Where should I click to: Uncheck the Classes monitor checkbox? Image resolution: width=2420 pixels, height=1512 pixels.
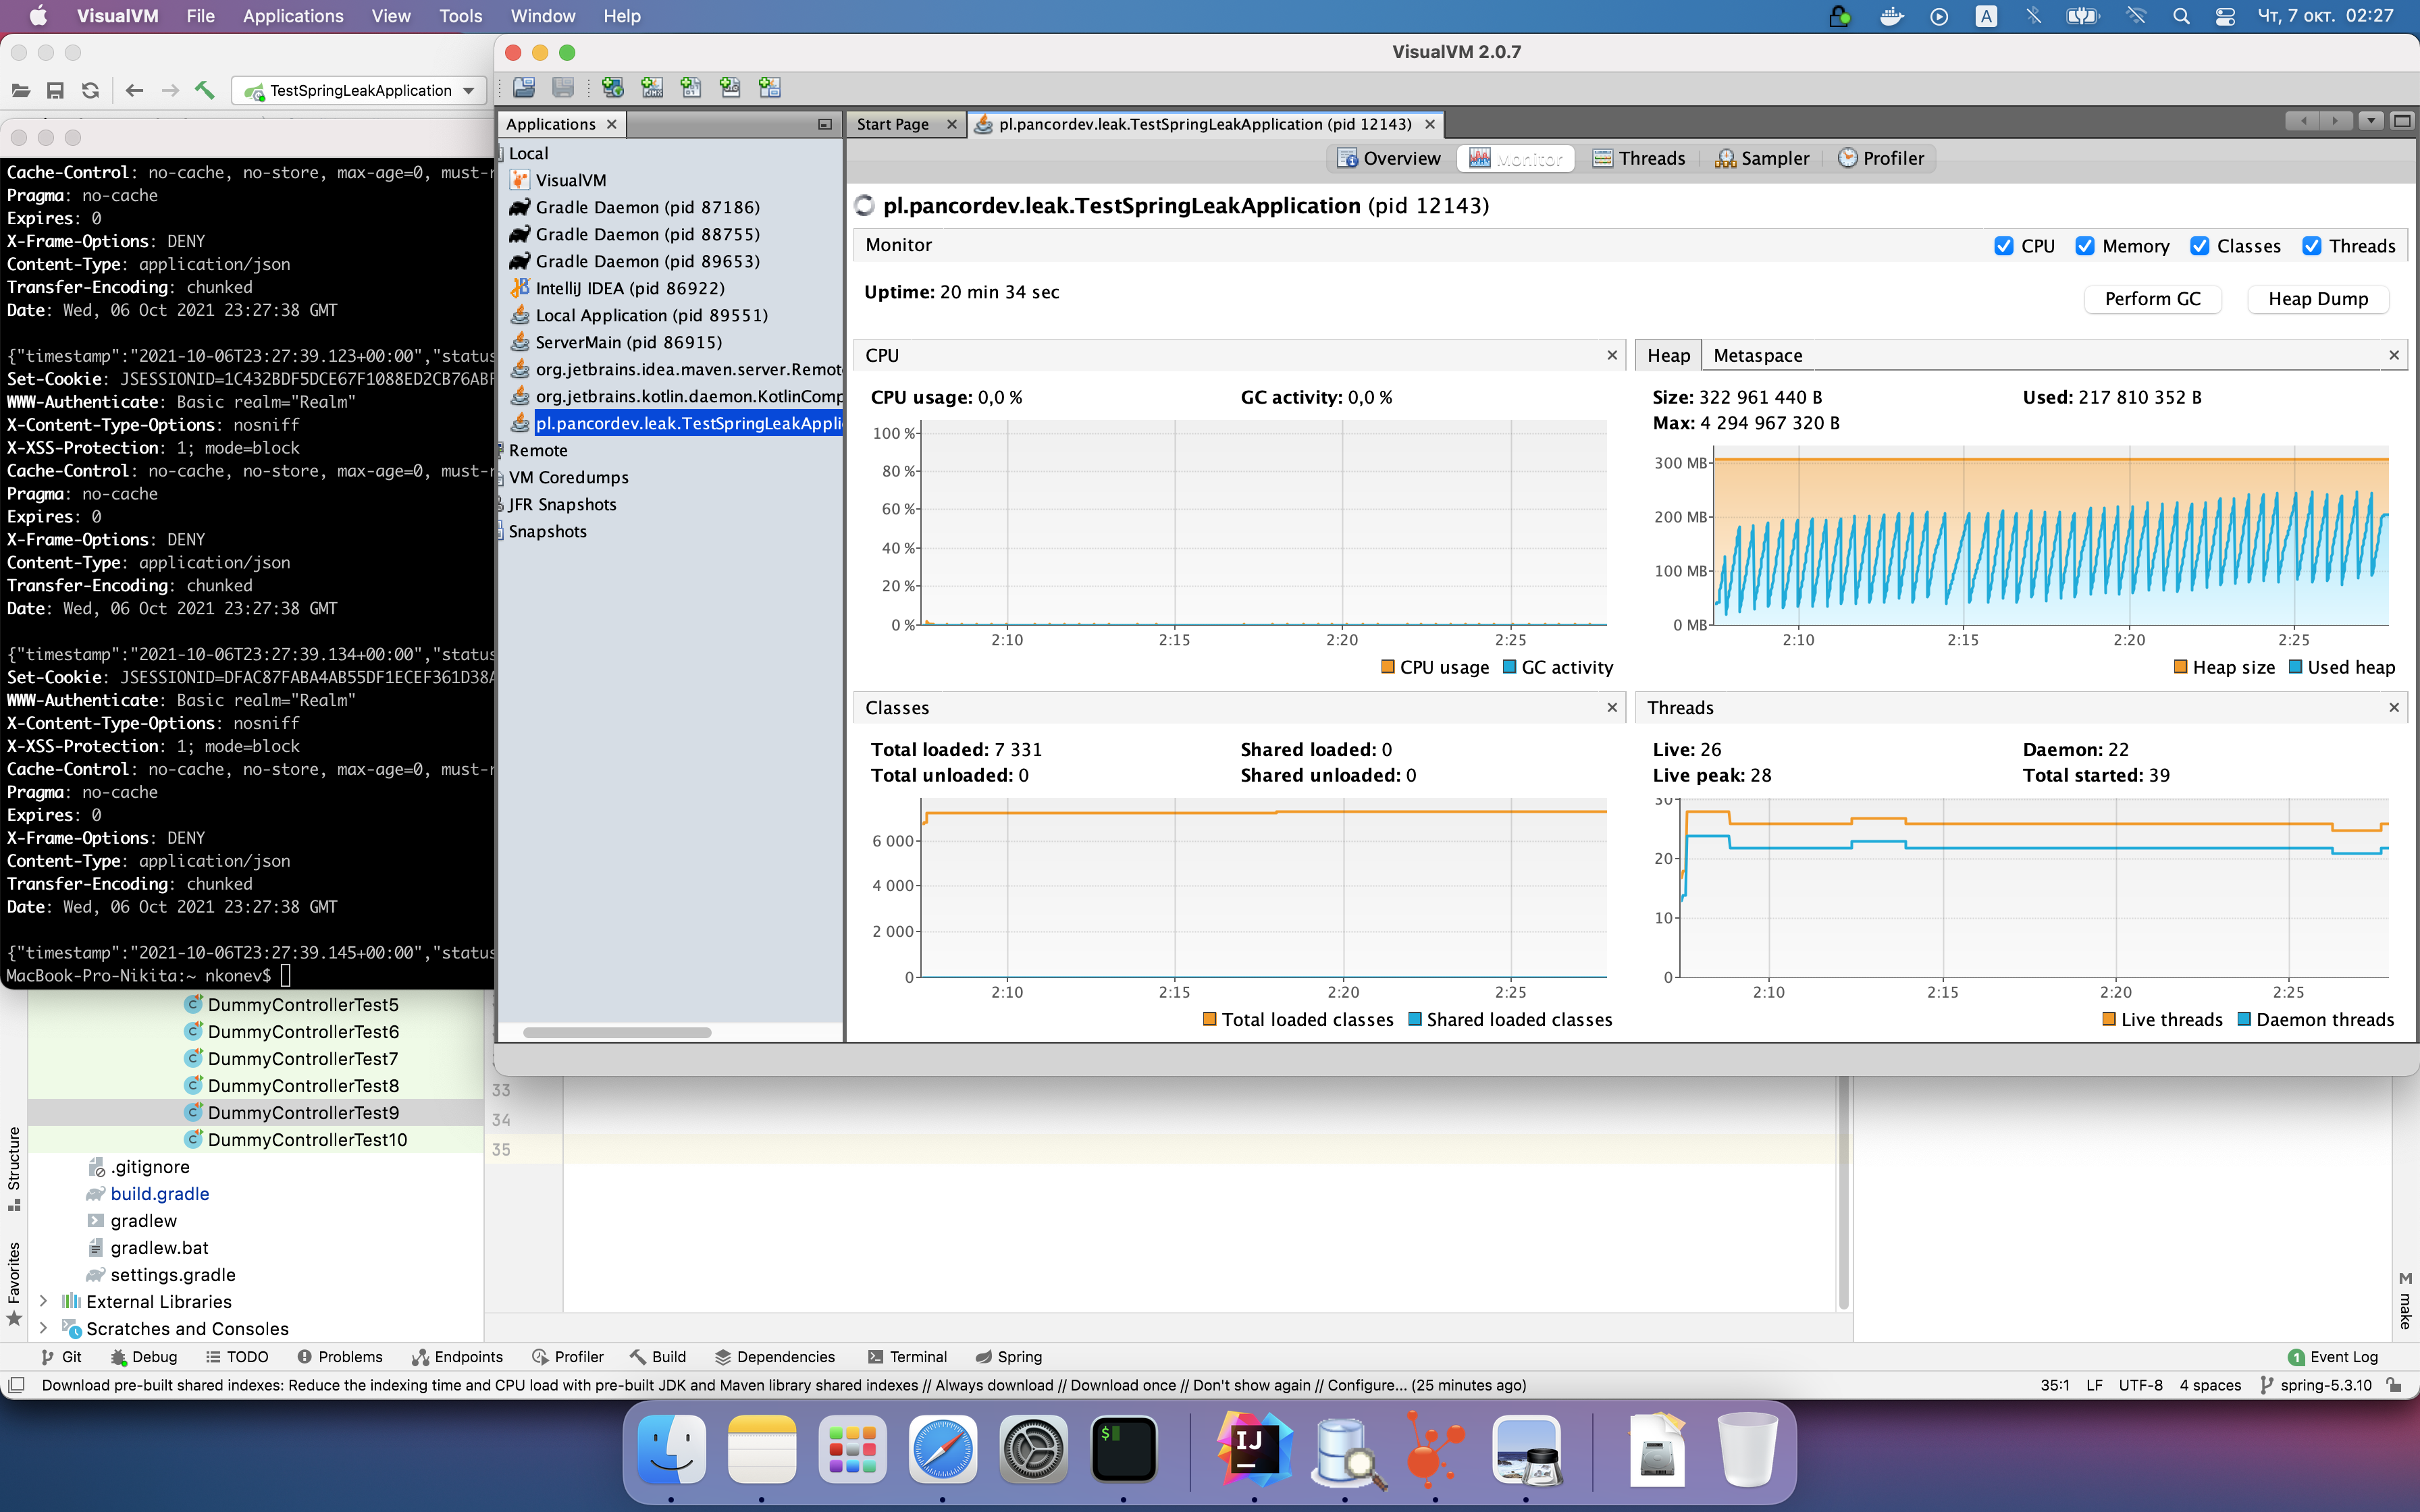2199,246
